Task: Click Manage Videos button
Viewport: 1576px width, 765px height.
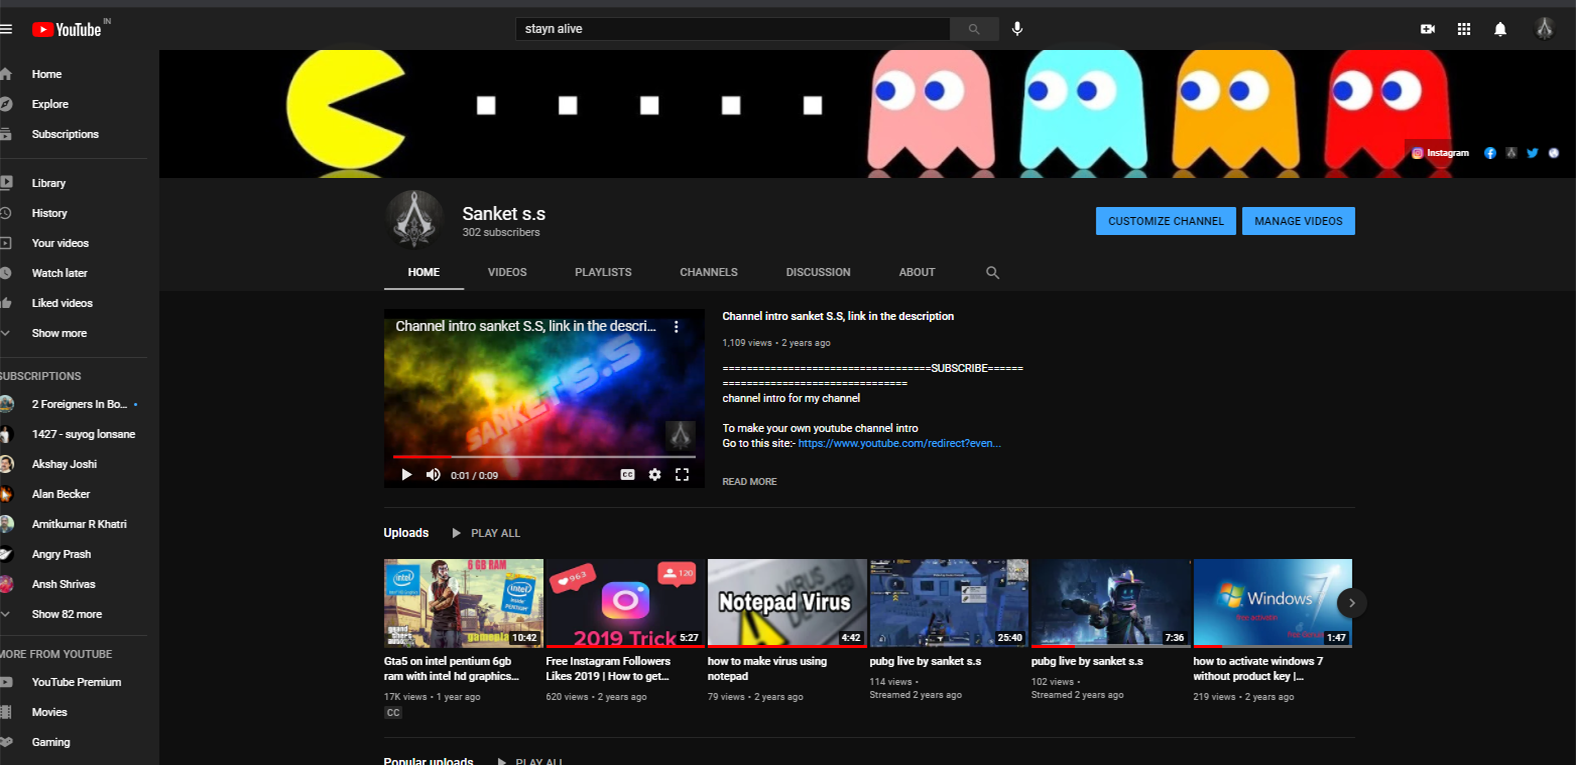Action: (1298, 221)
